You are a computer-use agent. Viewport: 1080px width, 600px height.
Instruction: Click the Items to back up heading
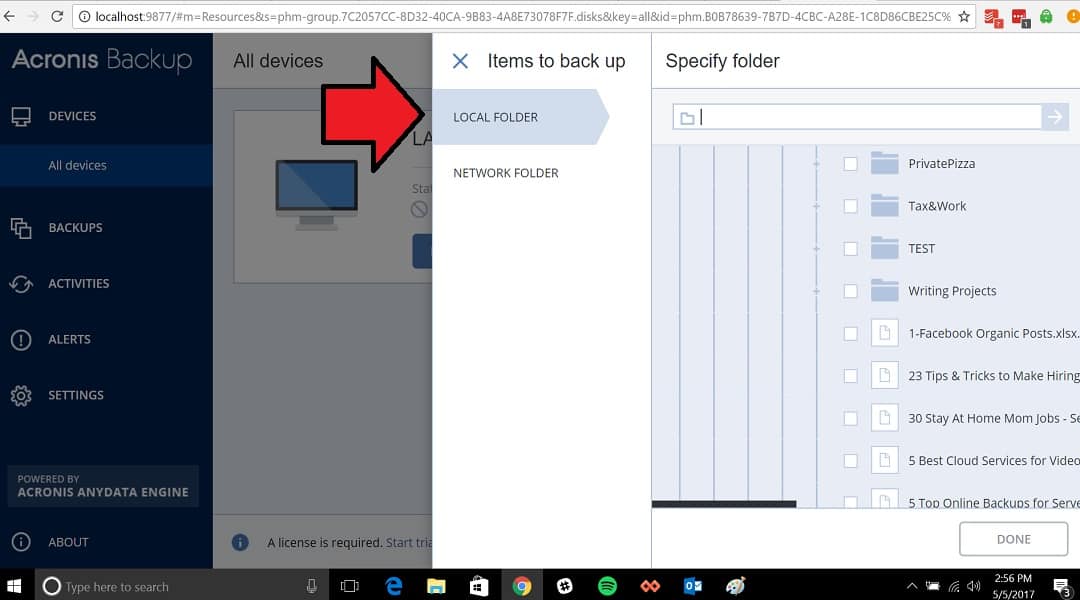click(557, 61)
